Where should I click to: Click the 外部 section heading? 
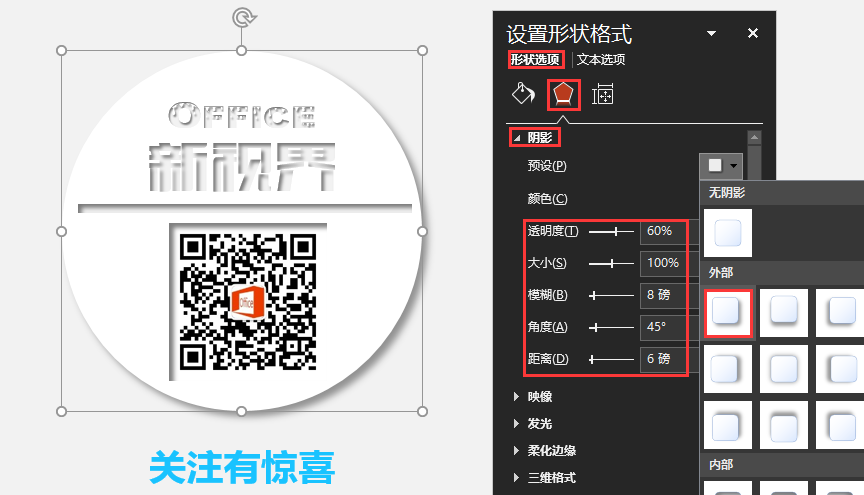click(721, 273)
